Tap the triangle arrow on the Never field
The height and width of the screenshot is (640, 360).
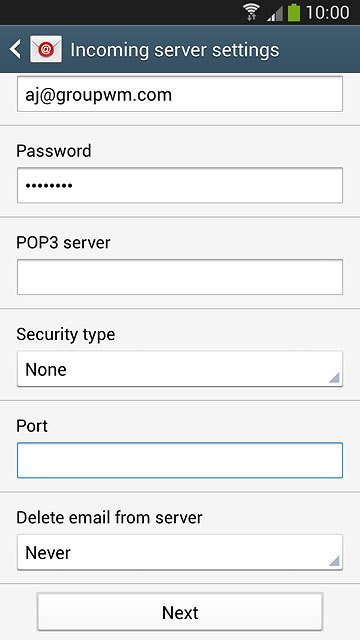point(334,561)
